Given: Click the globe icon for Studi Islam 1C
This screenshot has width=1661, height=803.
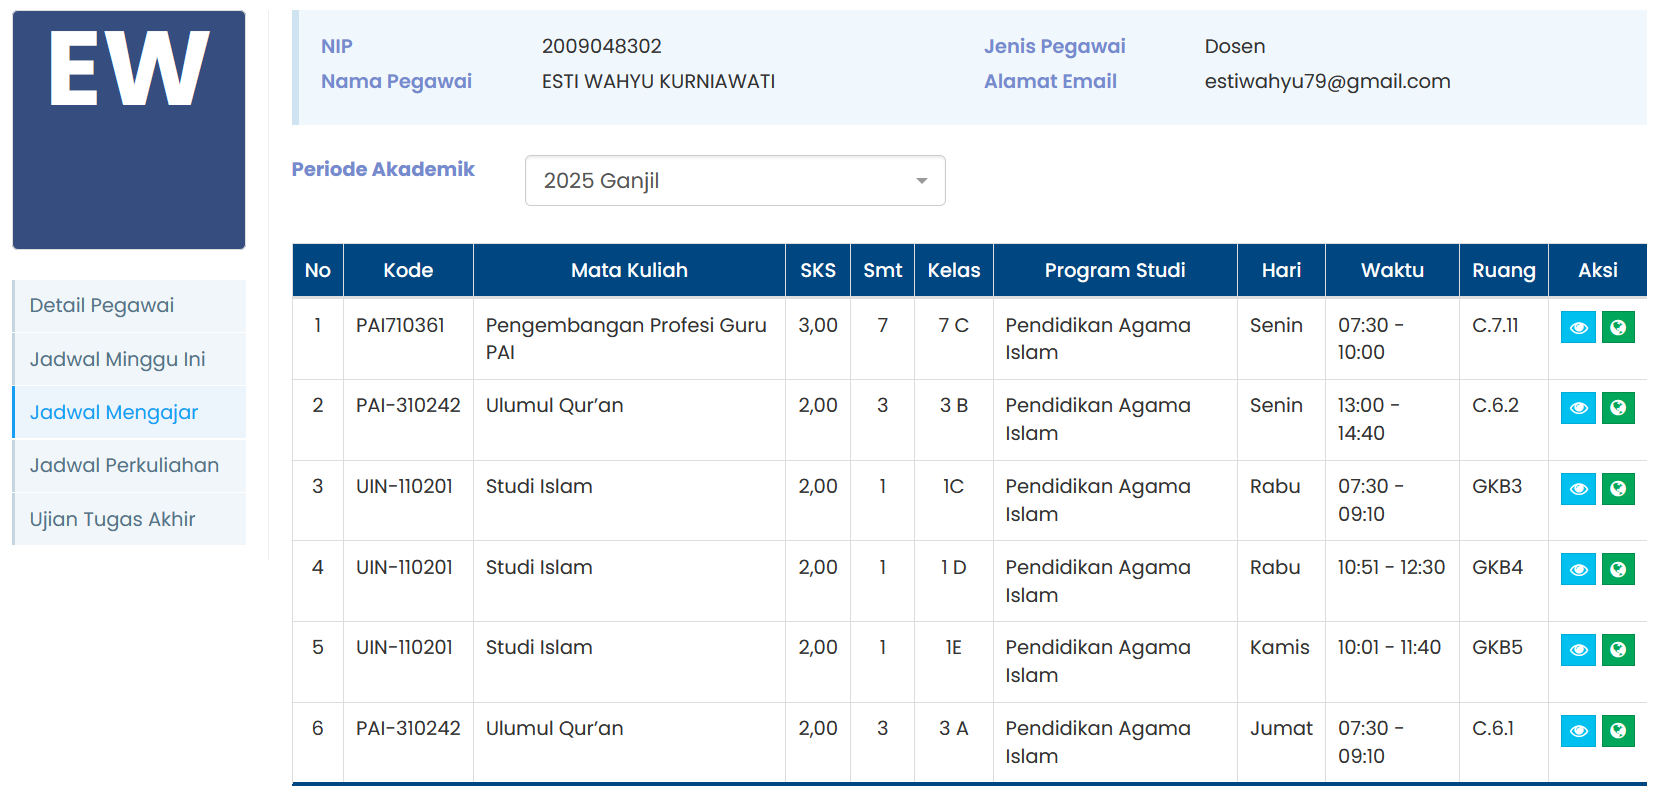Looking at the screenshot, I should tap(1618, 489).
